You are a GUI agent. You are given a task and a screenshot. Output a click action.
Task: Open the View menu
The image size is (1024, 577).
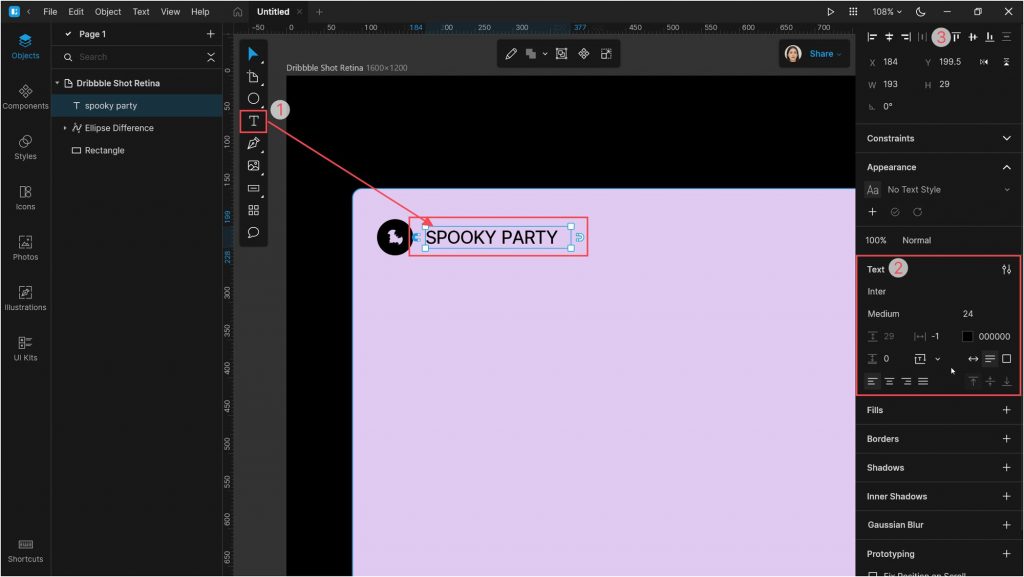point(170,12)
